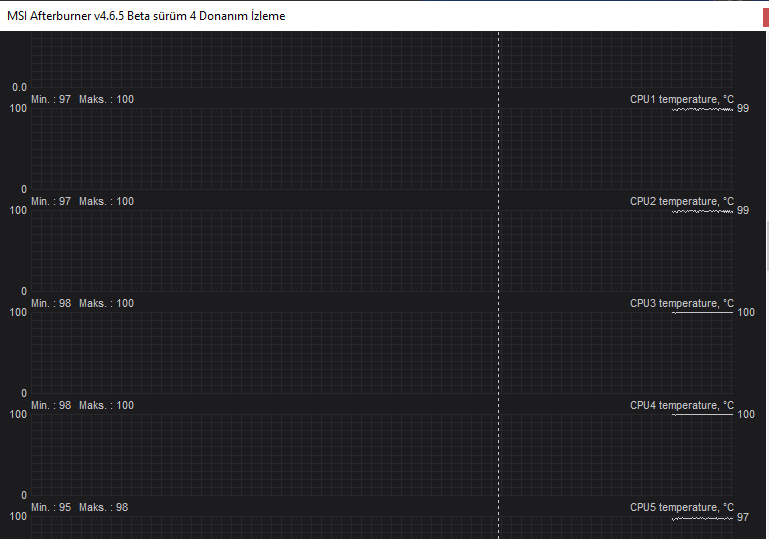Screen dimensions: 769x539
Task: Click the CPU3 temperature graph label
Action: point(682,304)
